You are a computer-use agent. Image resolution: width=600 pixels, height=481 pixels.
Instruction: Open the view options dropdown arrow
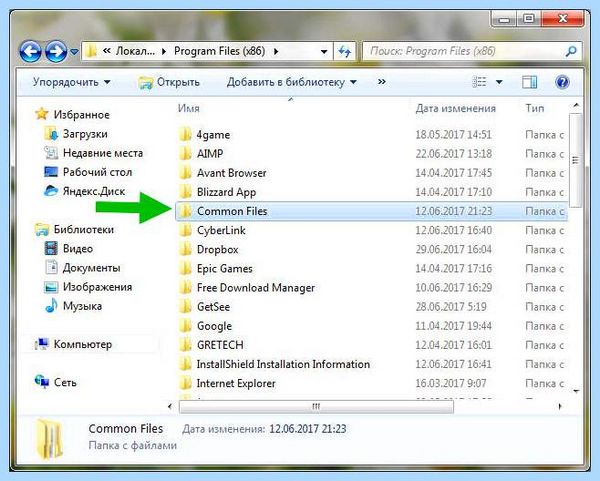pyautogui.click(x=499, y=82)
